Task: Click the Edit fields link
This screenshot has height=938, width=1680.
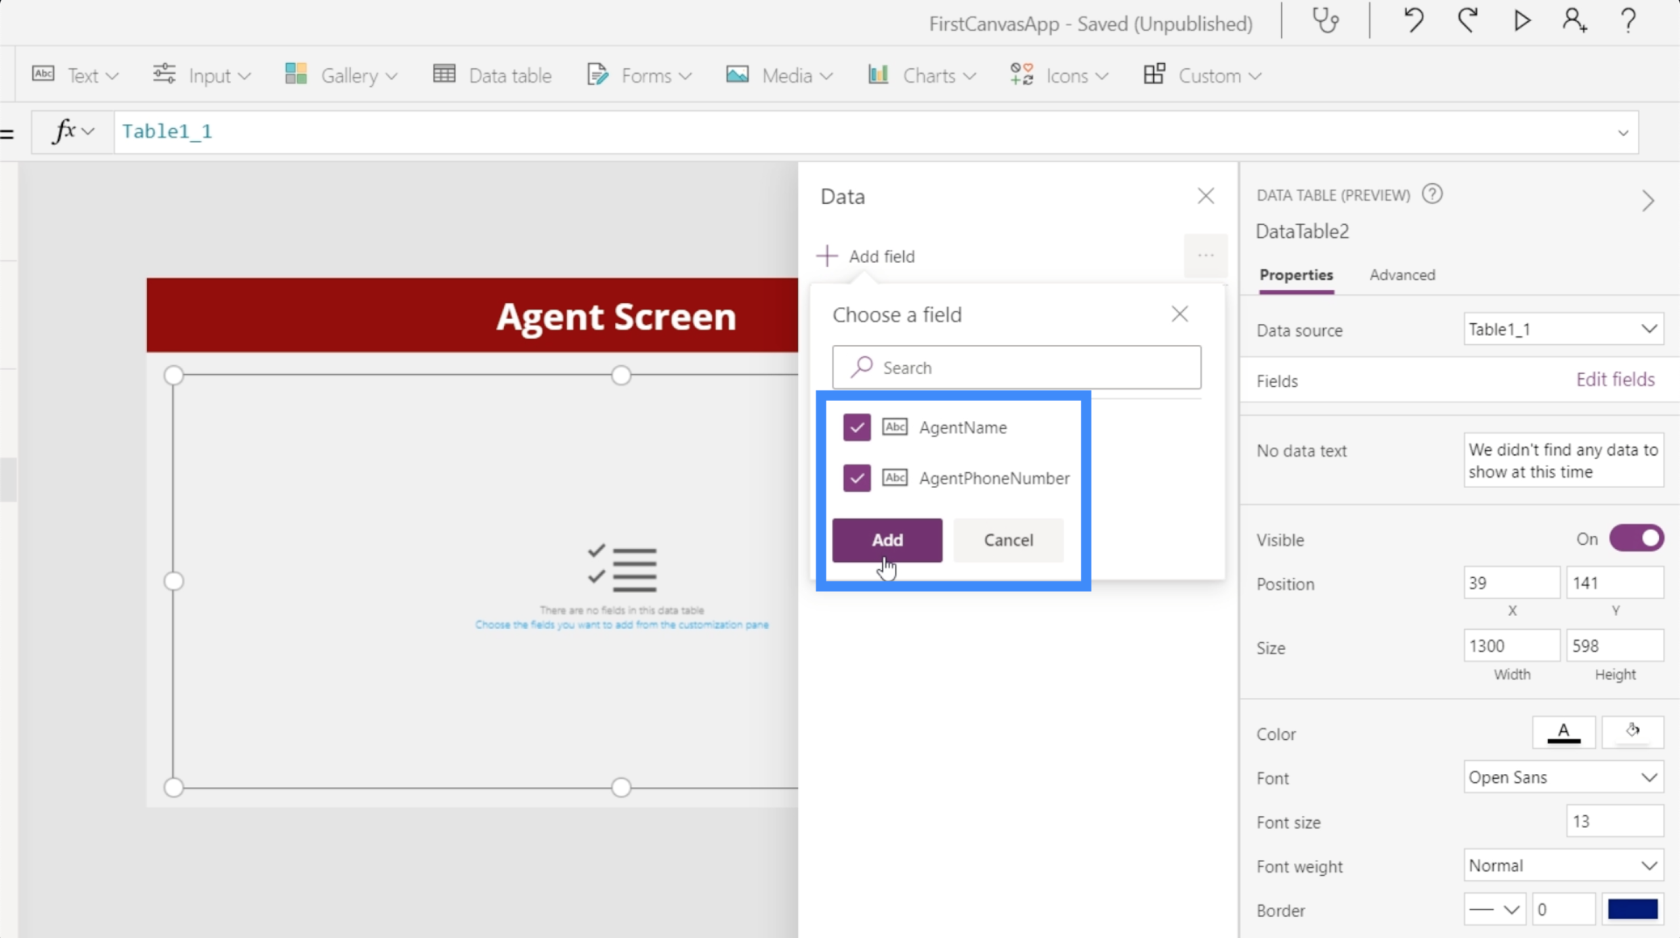Action: pyautogui.click(x=1615, y=379)
